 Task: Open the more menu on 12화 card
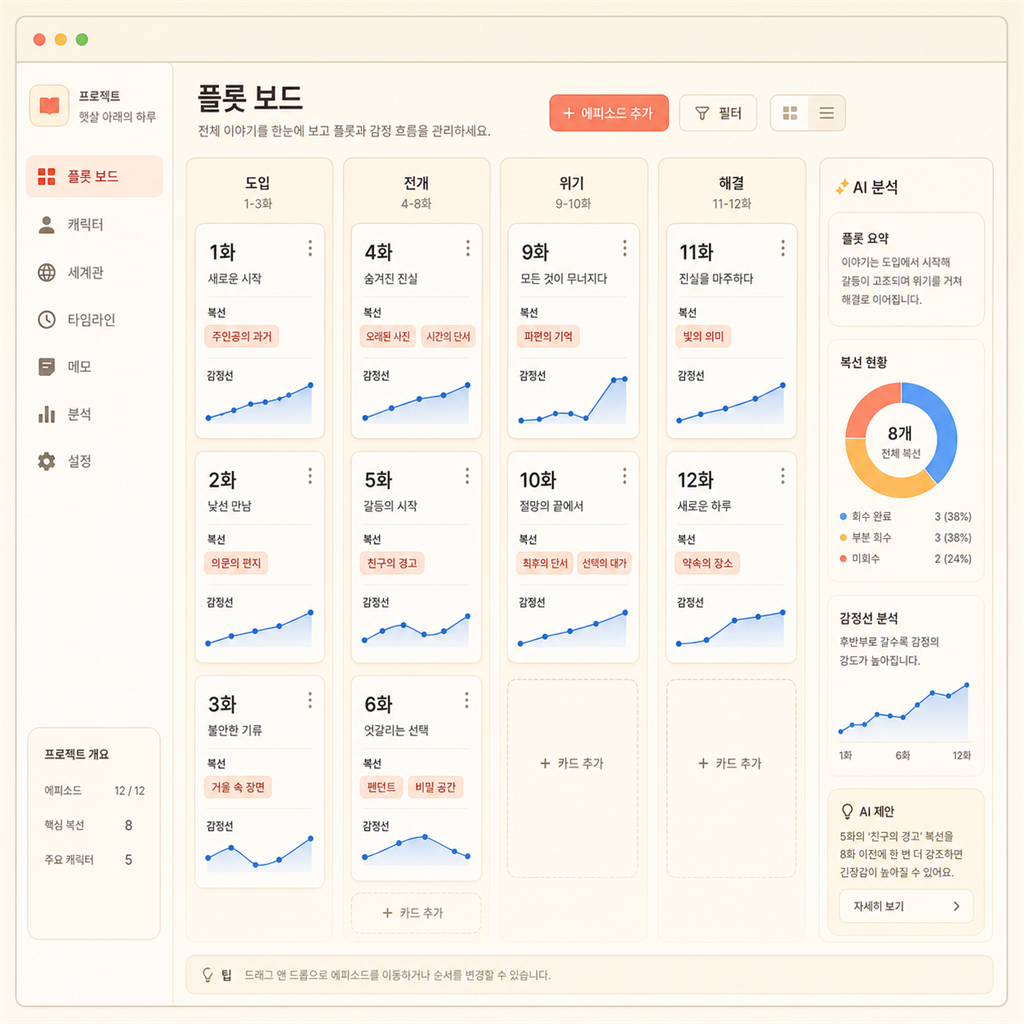point(782,476)
